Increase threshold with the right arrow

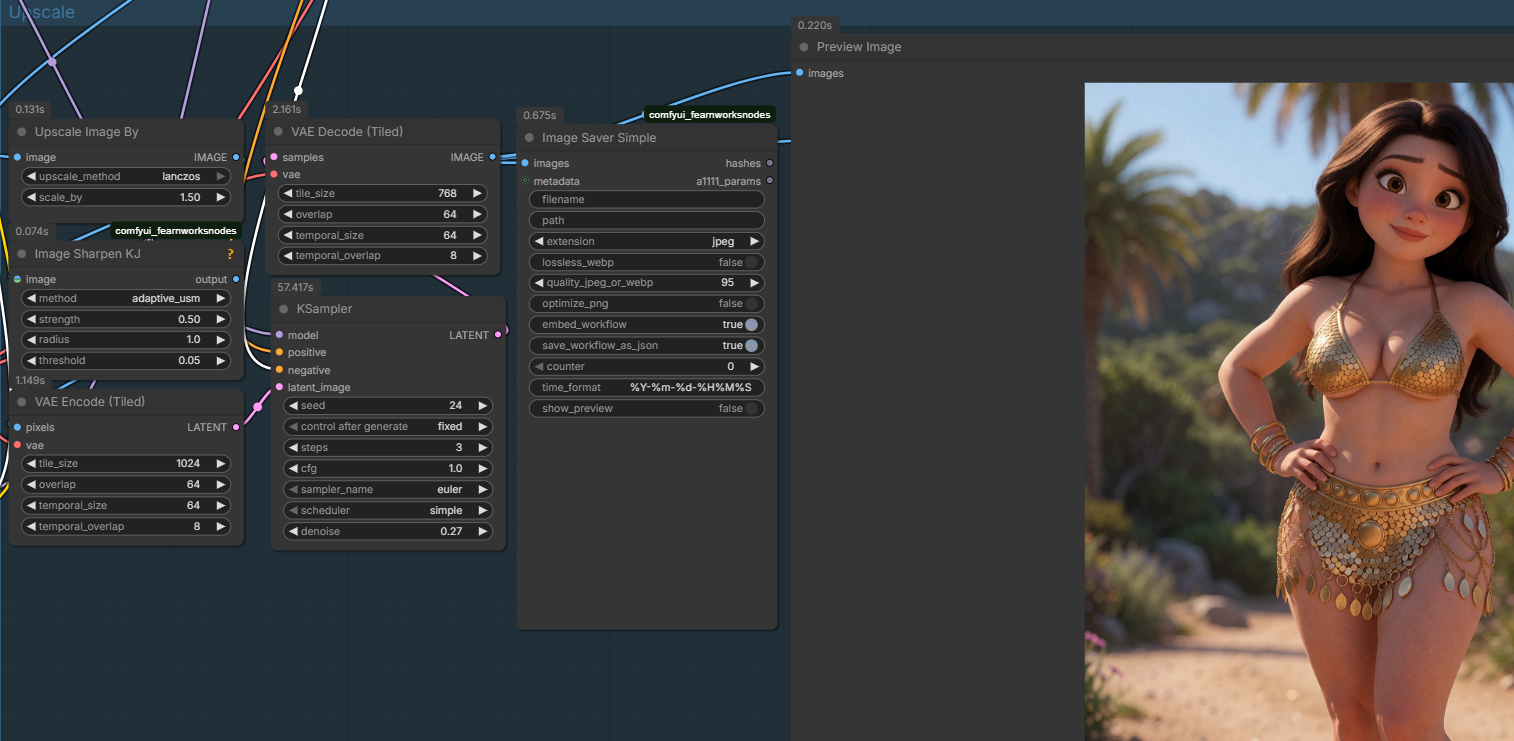point(220,360)
